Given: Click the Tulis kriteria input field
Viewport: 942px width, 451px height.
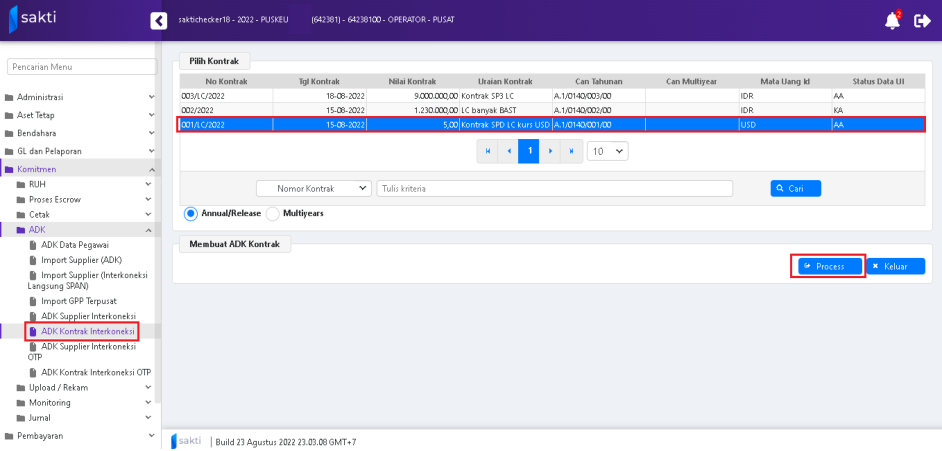Looking at the screenshot, I should [554, 188].
